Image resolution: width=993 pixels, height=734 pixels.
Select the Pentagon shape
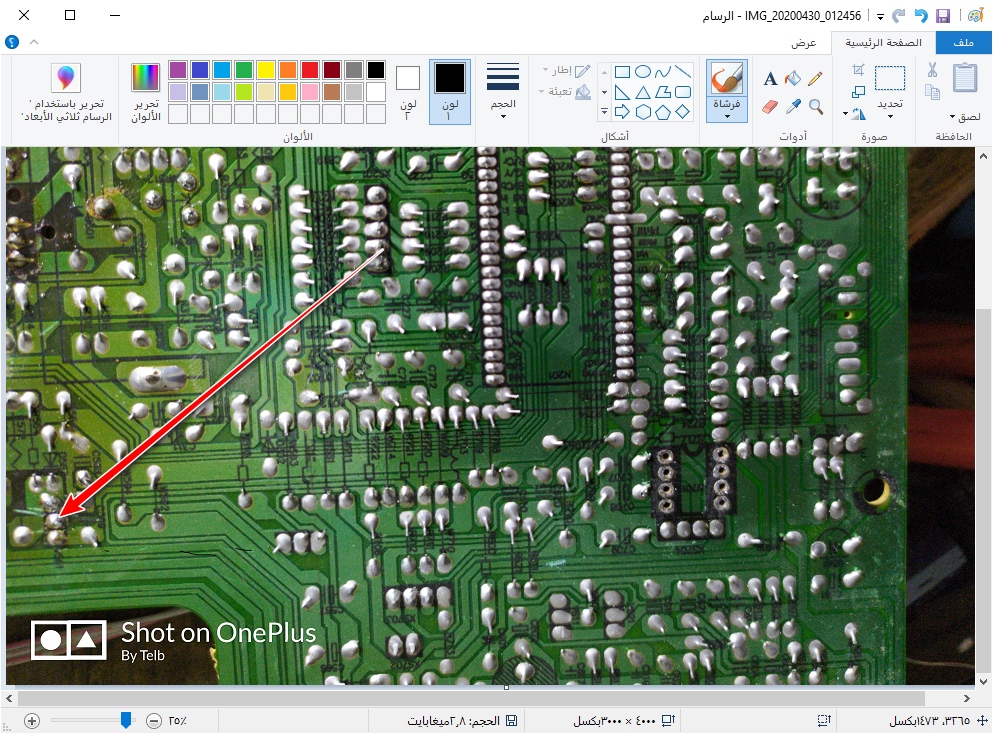pos(663,112)
